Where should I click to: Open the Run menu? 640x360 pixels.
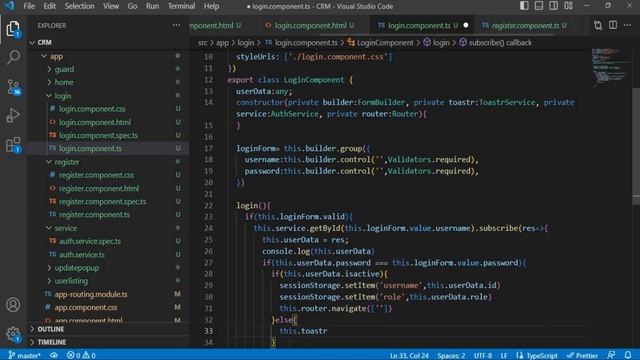[x=152, y=6]
